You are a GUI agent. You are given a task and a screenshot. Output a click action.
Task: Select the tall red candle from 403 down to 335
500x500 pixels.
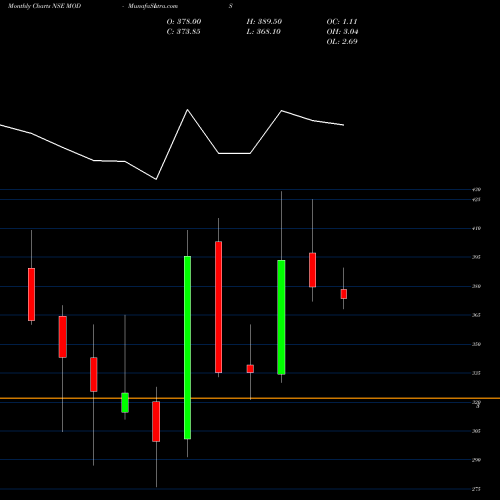(219, 307)
